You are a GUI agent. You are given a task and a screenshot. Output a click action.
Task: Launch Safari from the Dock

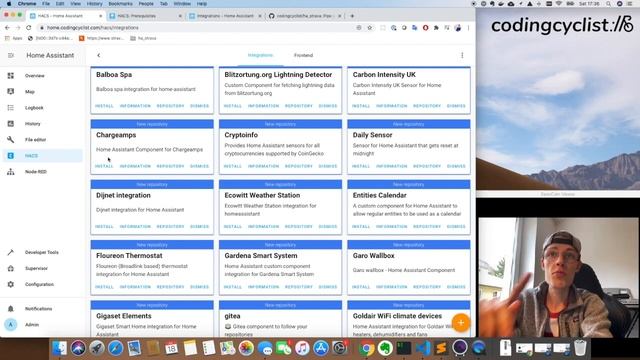click(x=116, y=348)
